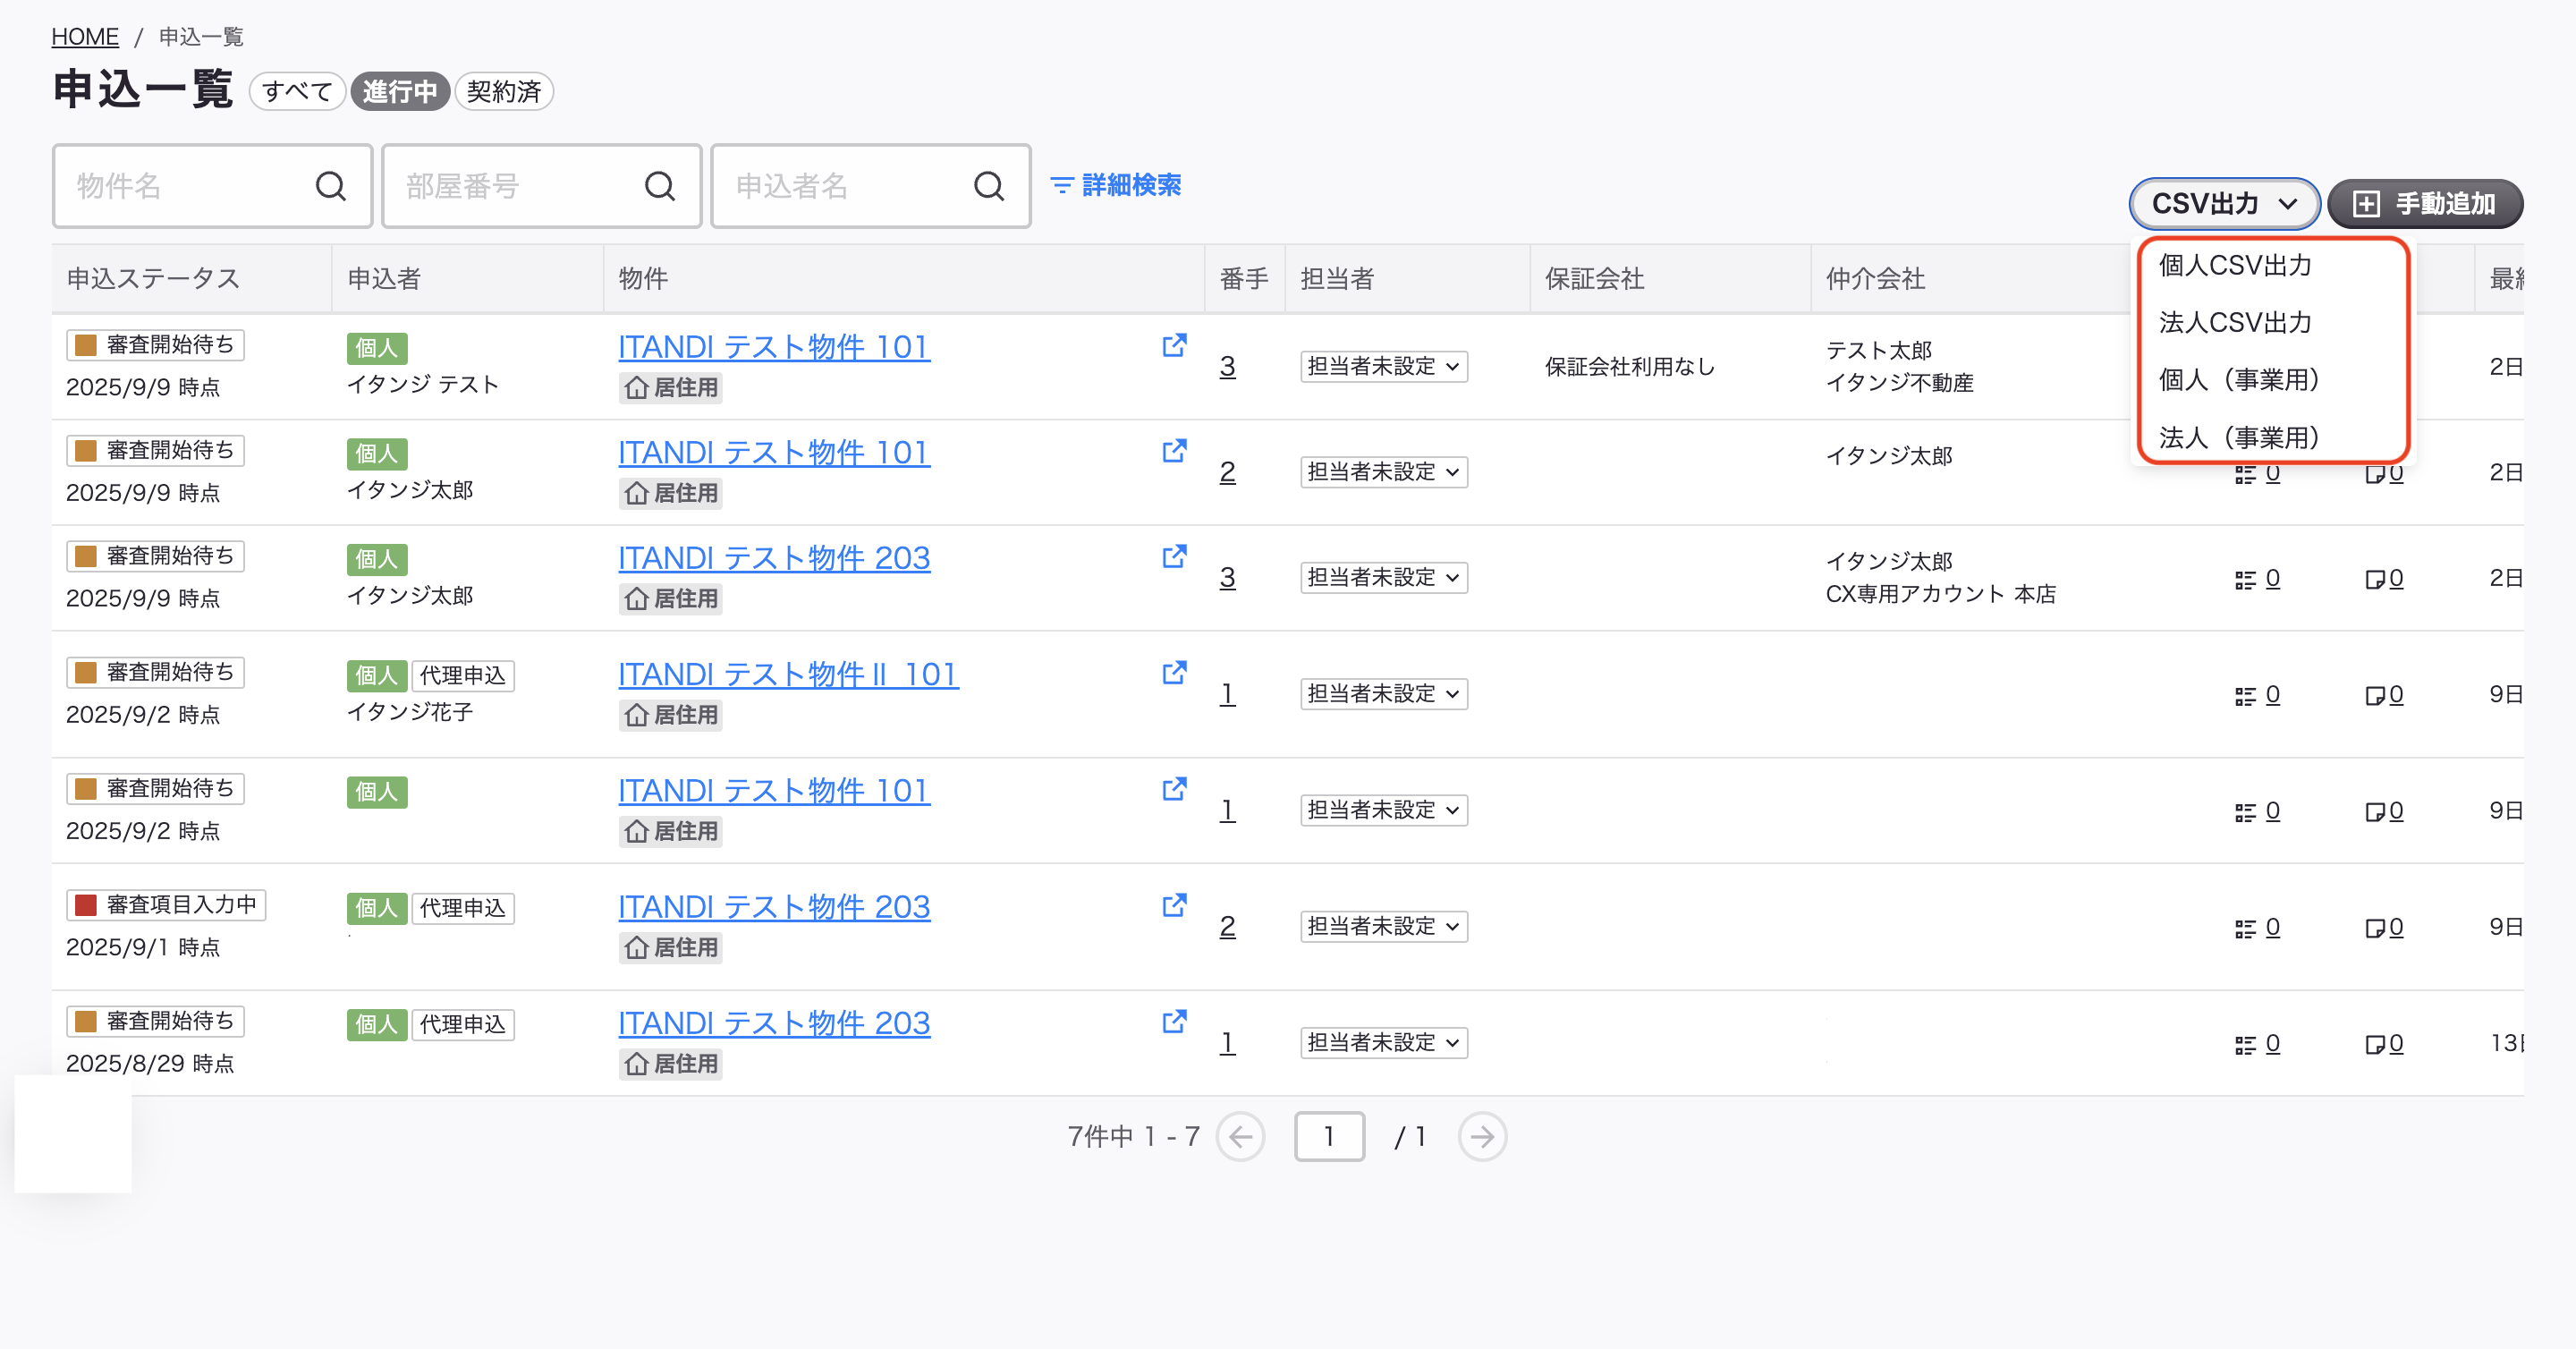Open 担当者未設定 dropdown in 2025/9/2 row without 代理申込

(x=1384, y=810)
